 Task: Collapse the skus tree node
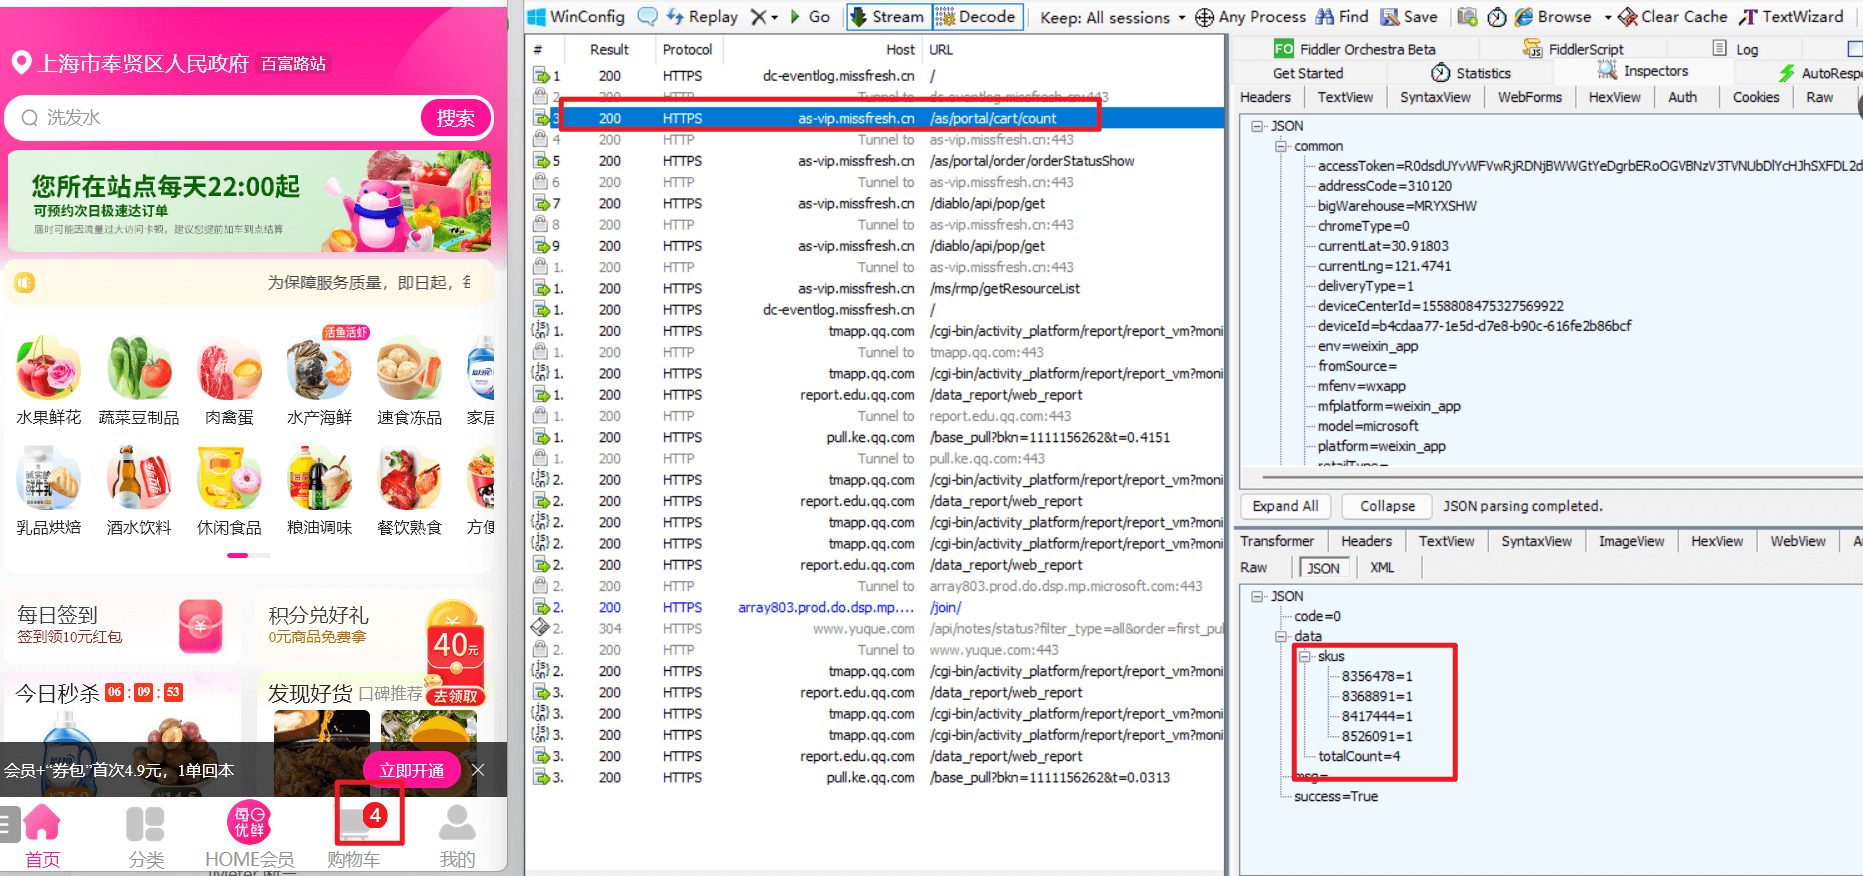tap(1305, 656)
